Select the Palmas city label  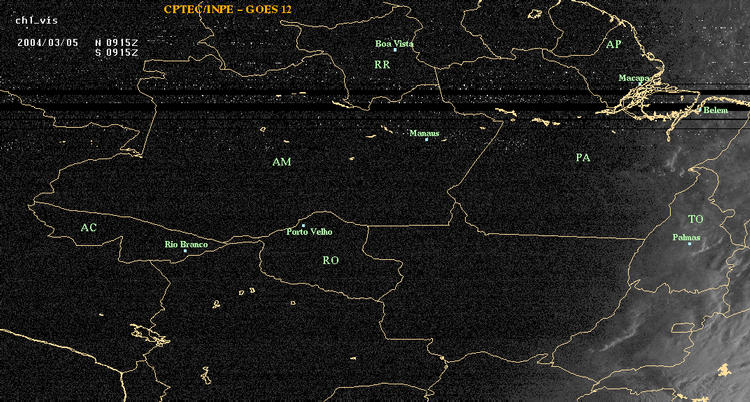686,237
